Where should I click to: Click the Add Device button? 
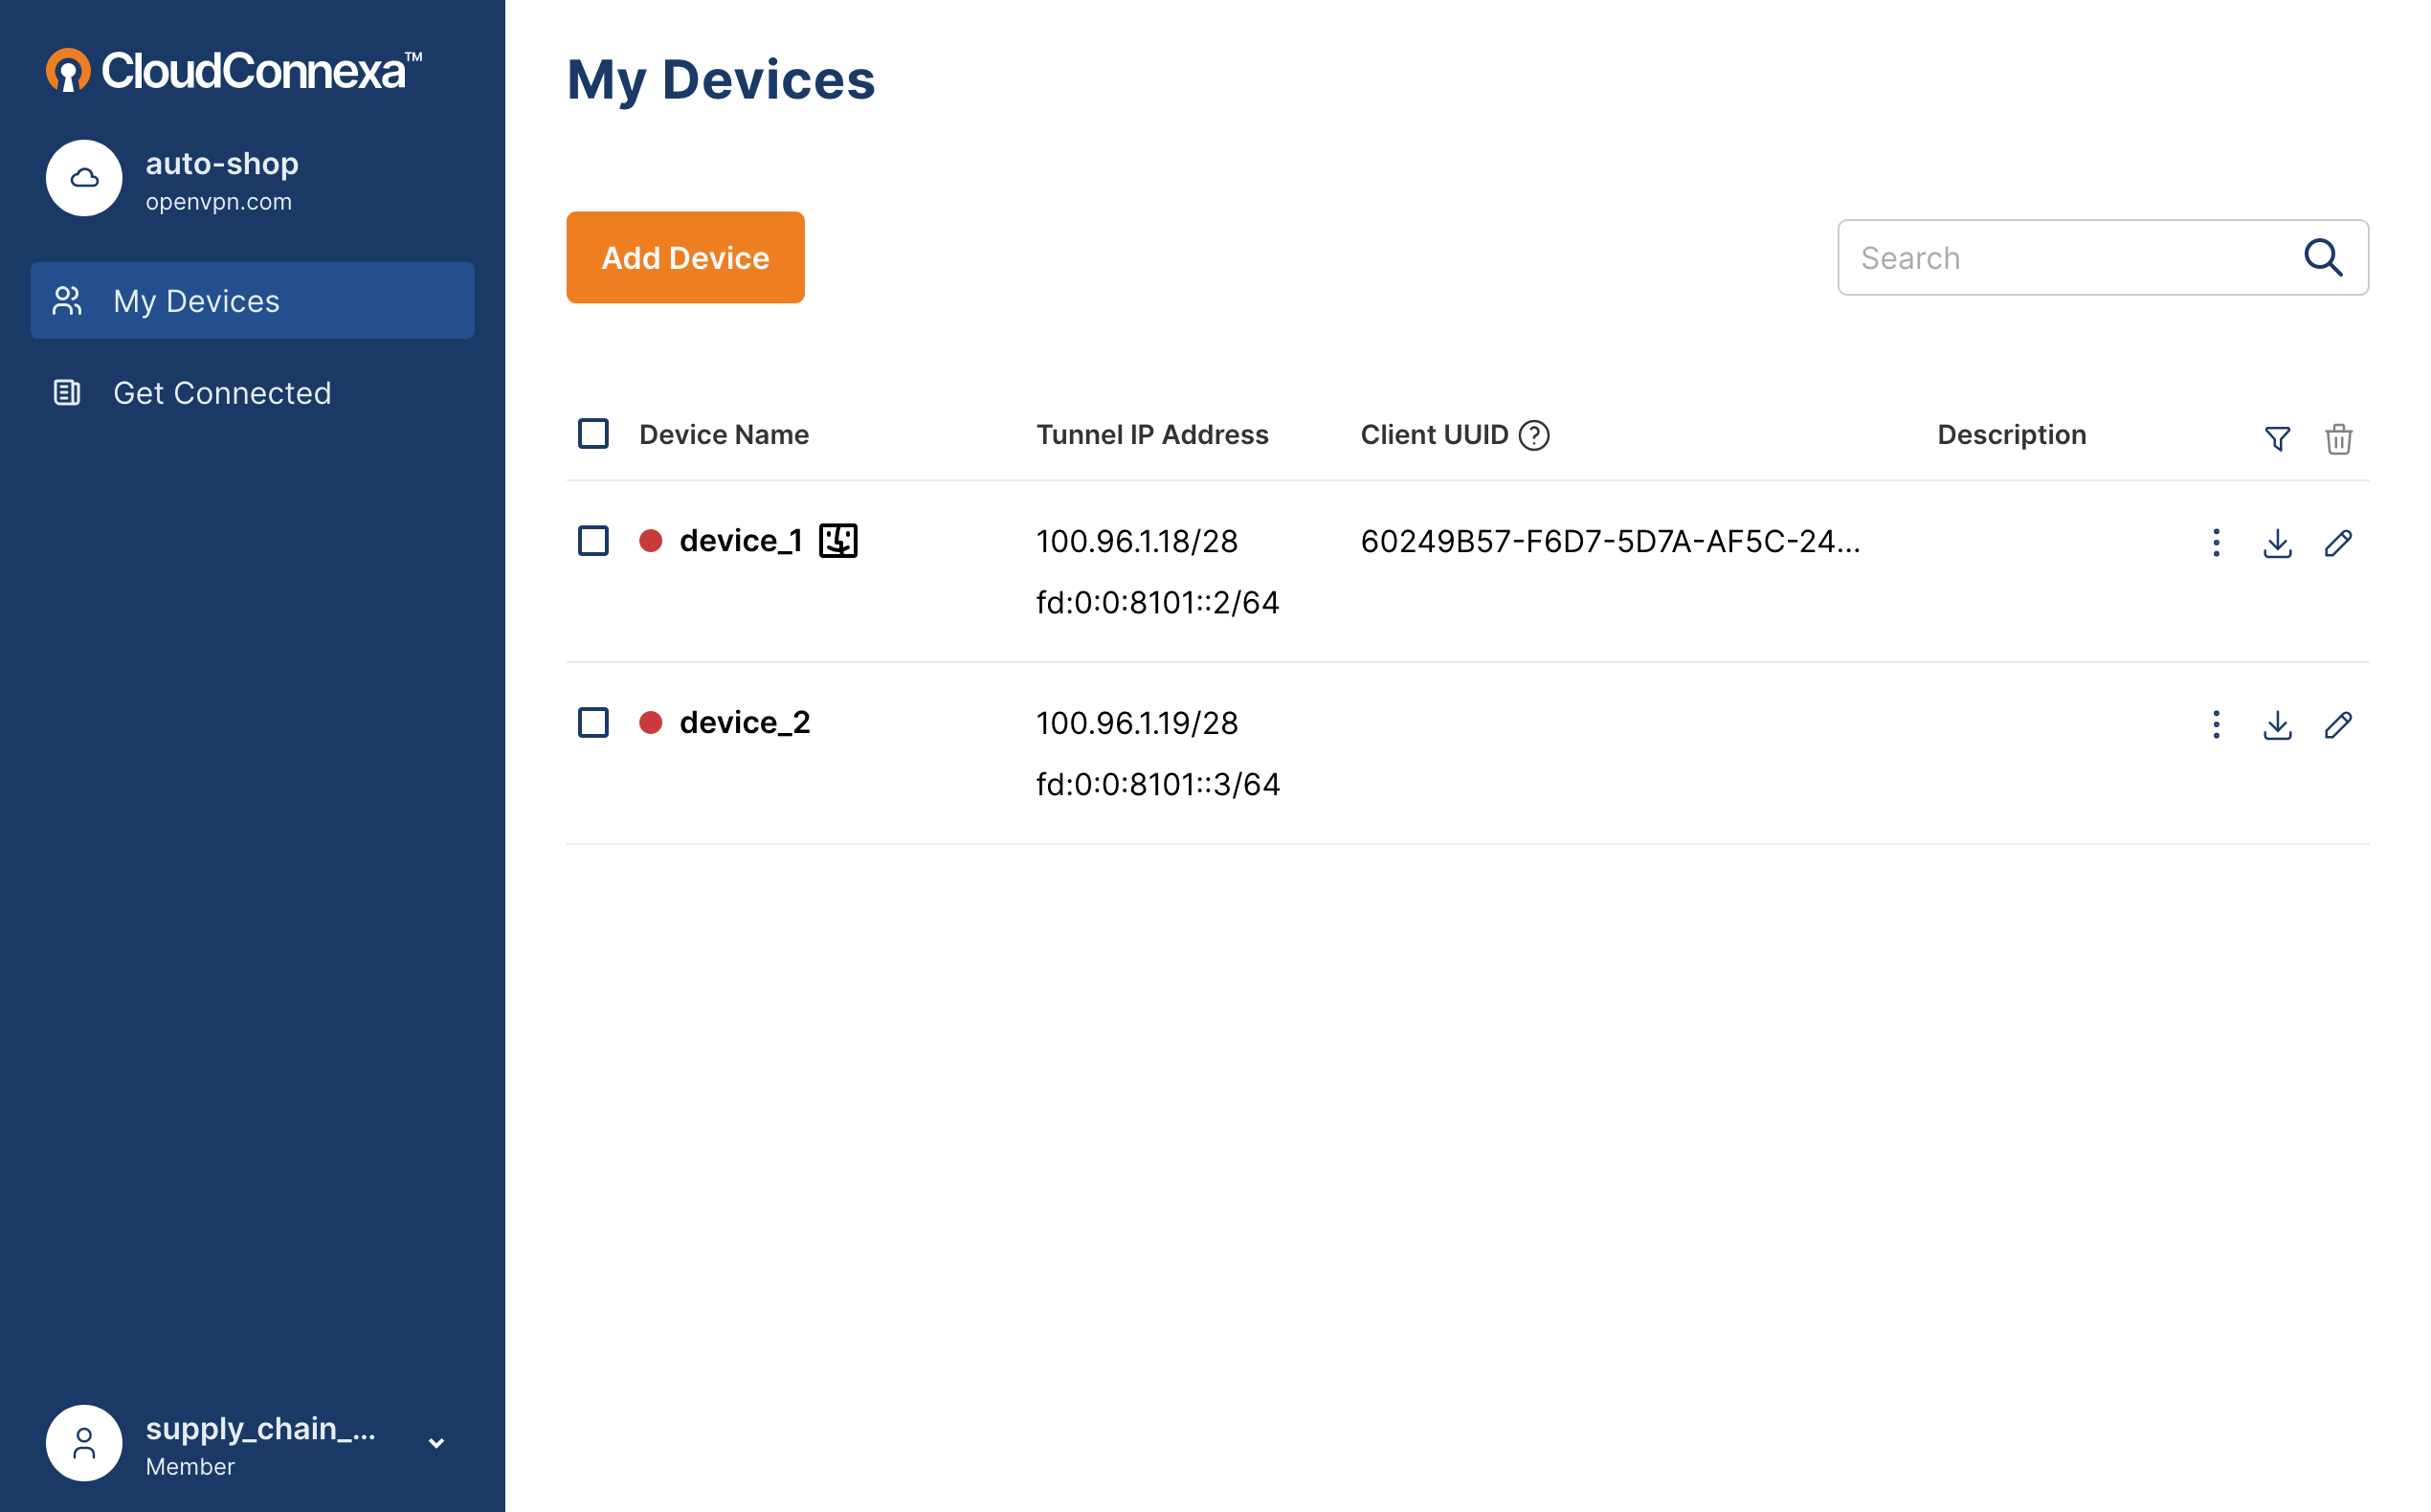click(685, 257)
